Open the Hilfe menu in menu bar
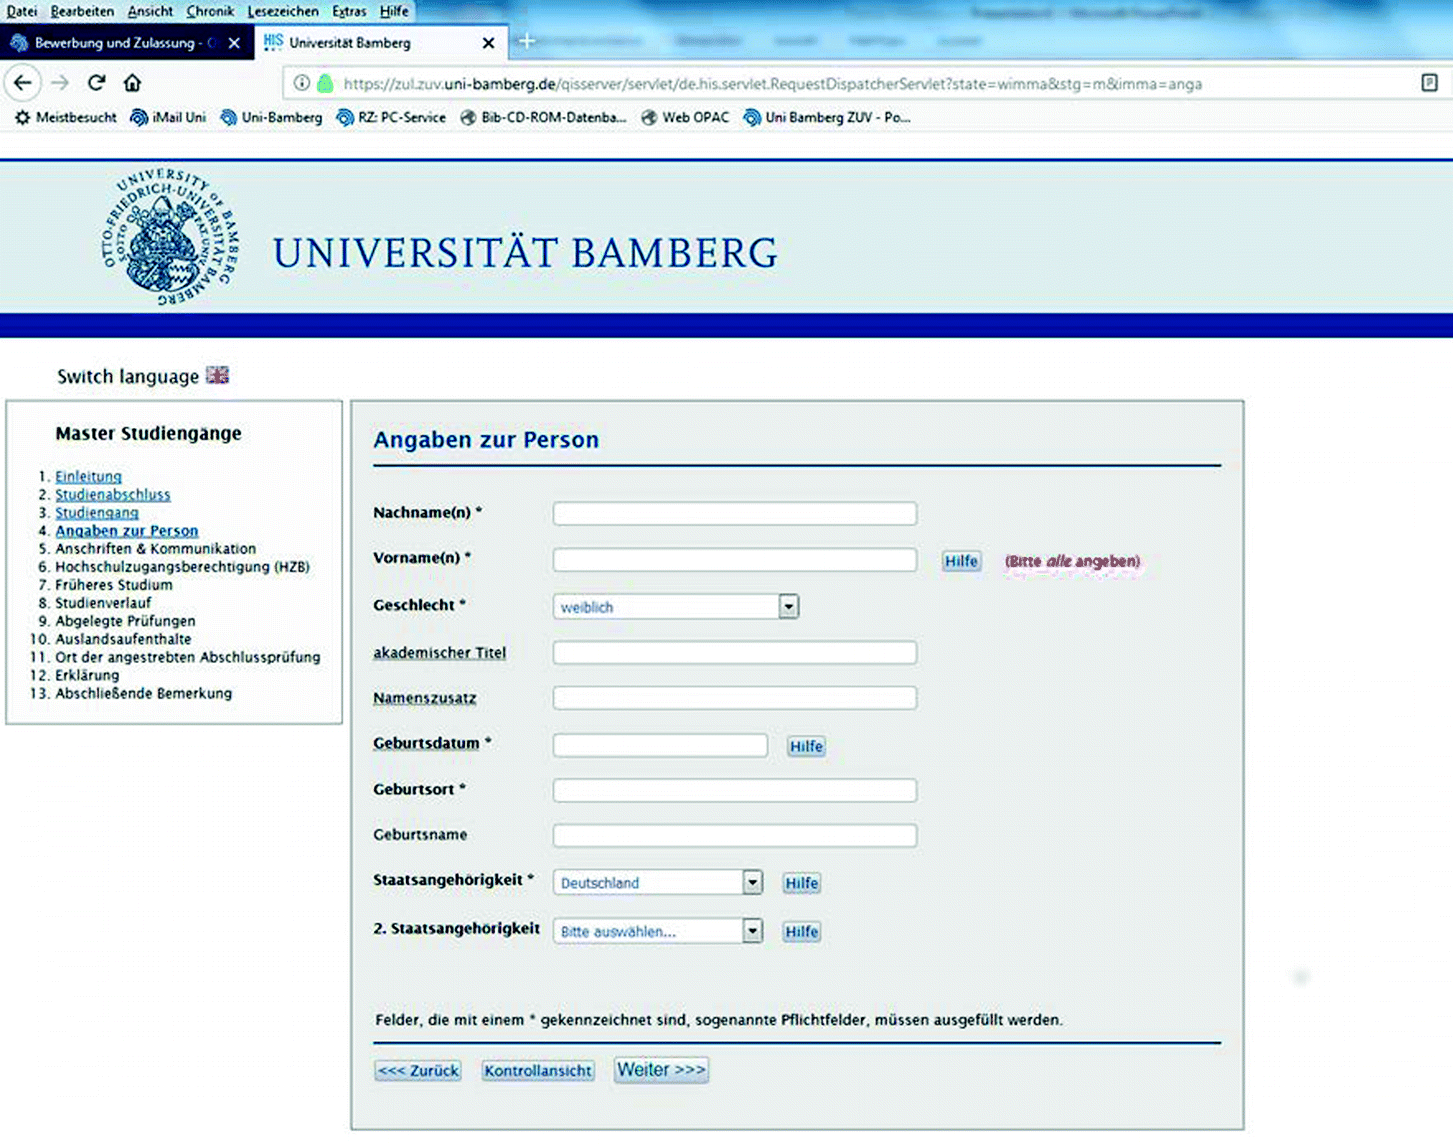Screen dimensions: 1453x1144 394,11
